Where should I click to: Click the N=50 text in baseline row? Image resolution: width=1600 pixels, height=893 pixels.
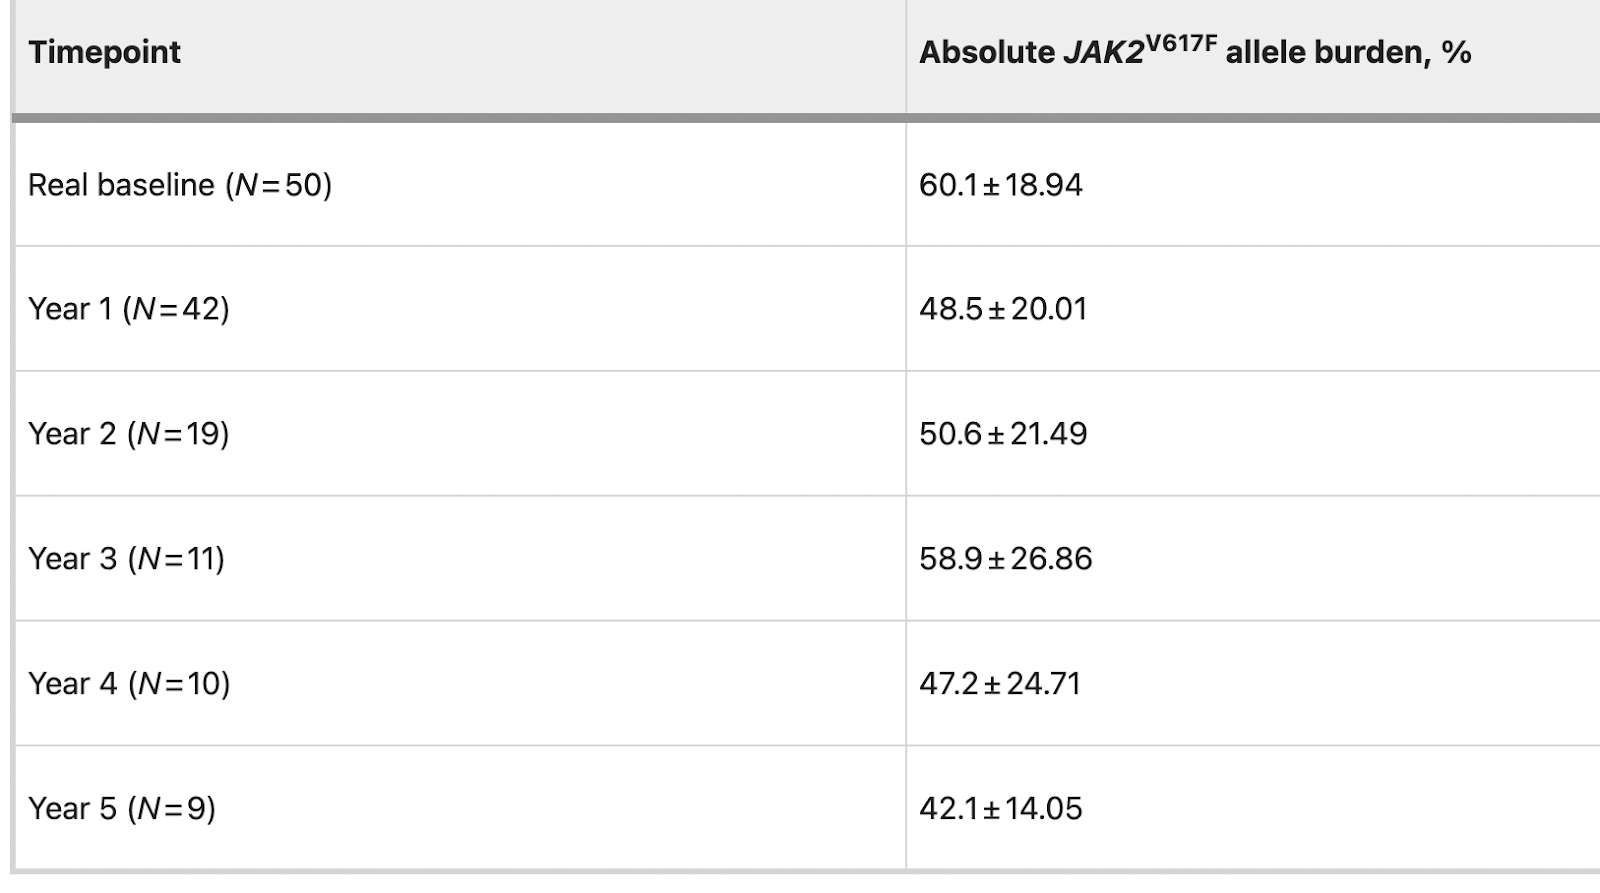pos(278,185)
